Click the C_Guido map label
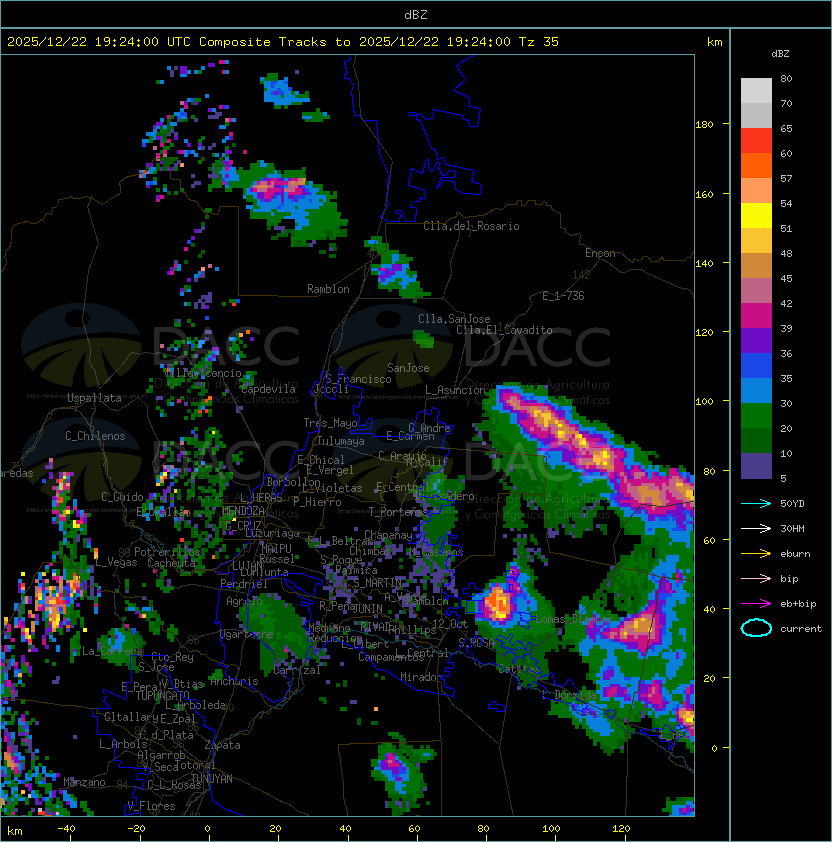 pyautogui.click(x=122, y=497)
